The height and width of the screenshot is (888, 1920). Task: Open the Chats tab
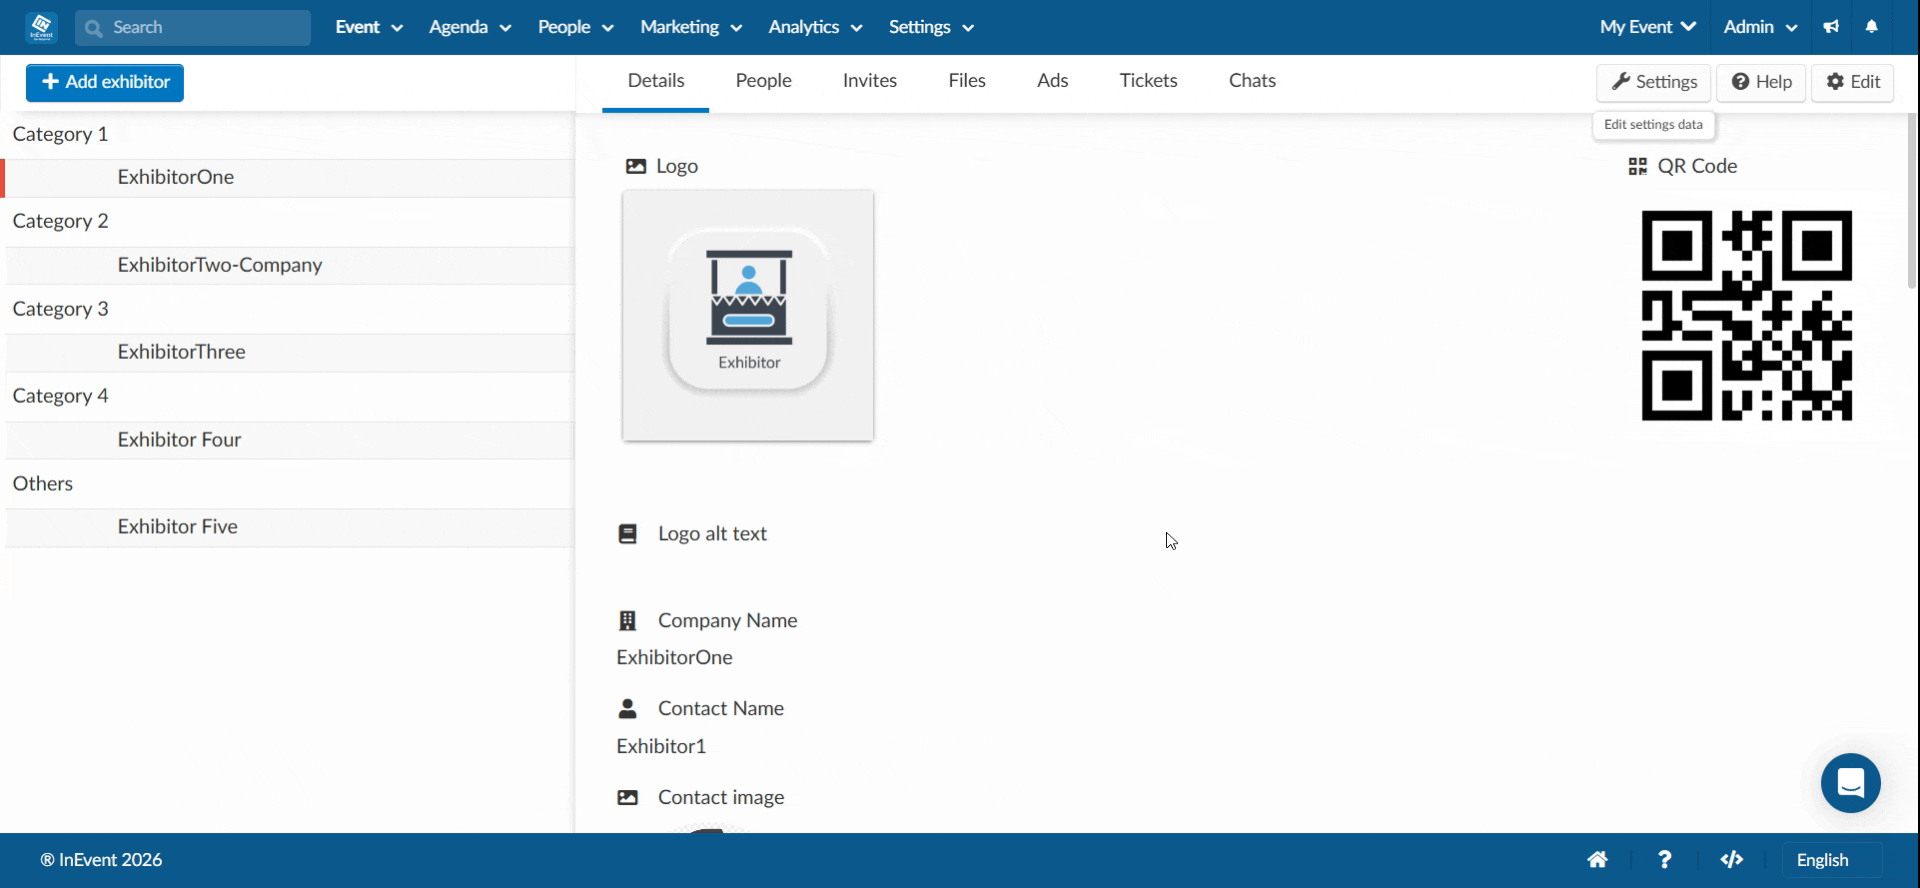click(1252, 81)
